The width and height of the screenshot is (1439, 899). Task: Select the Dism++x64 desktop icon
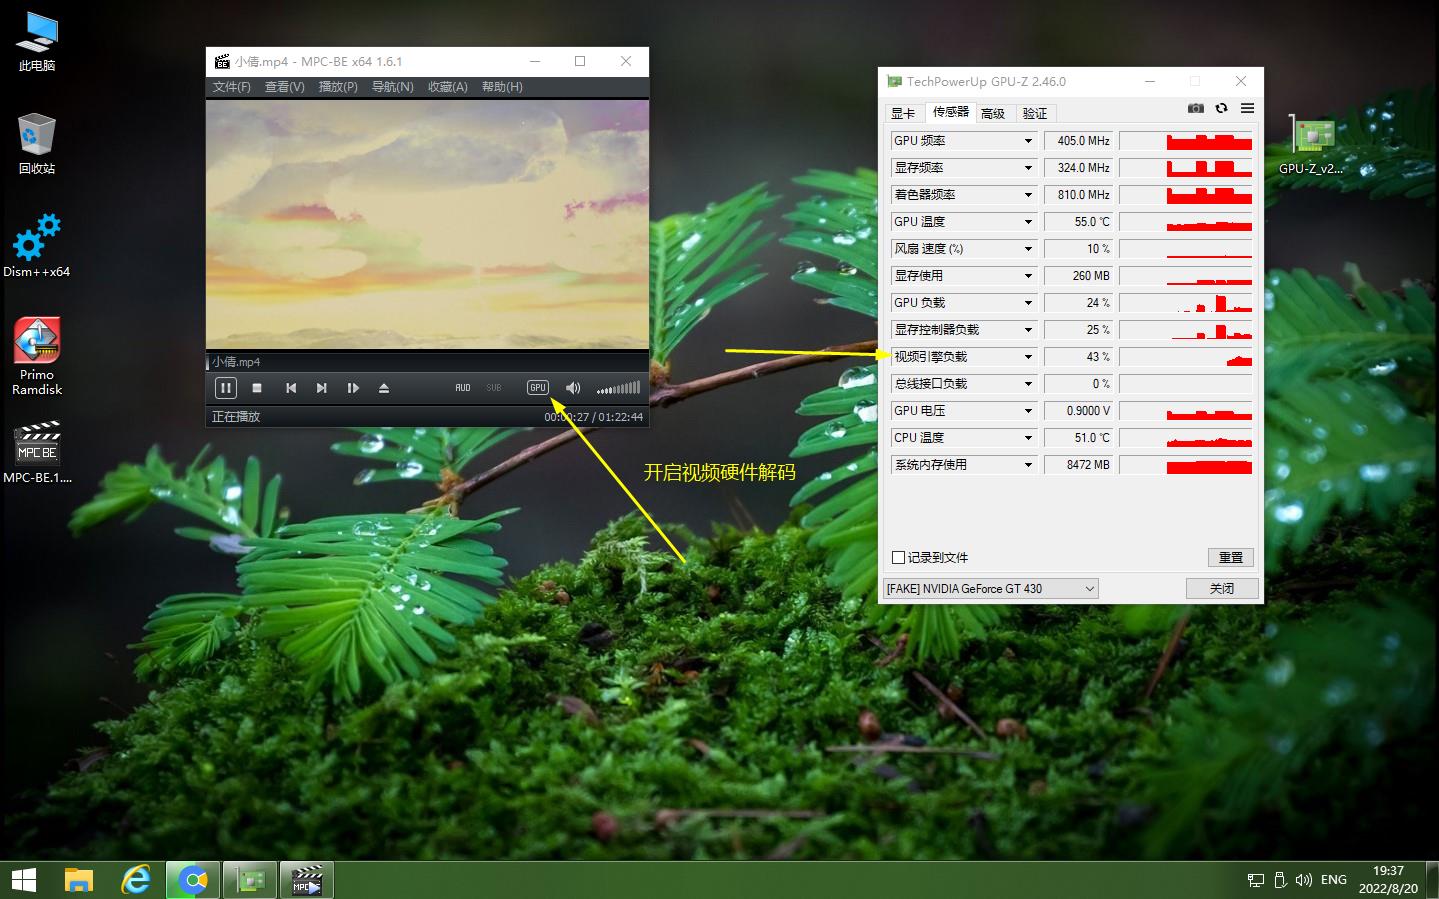[37, 246]
